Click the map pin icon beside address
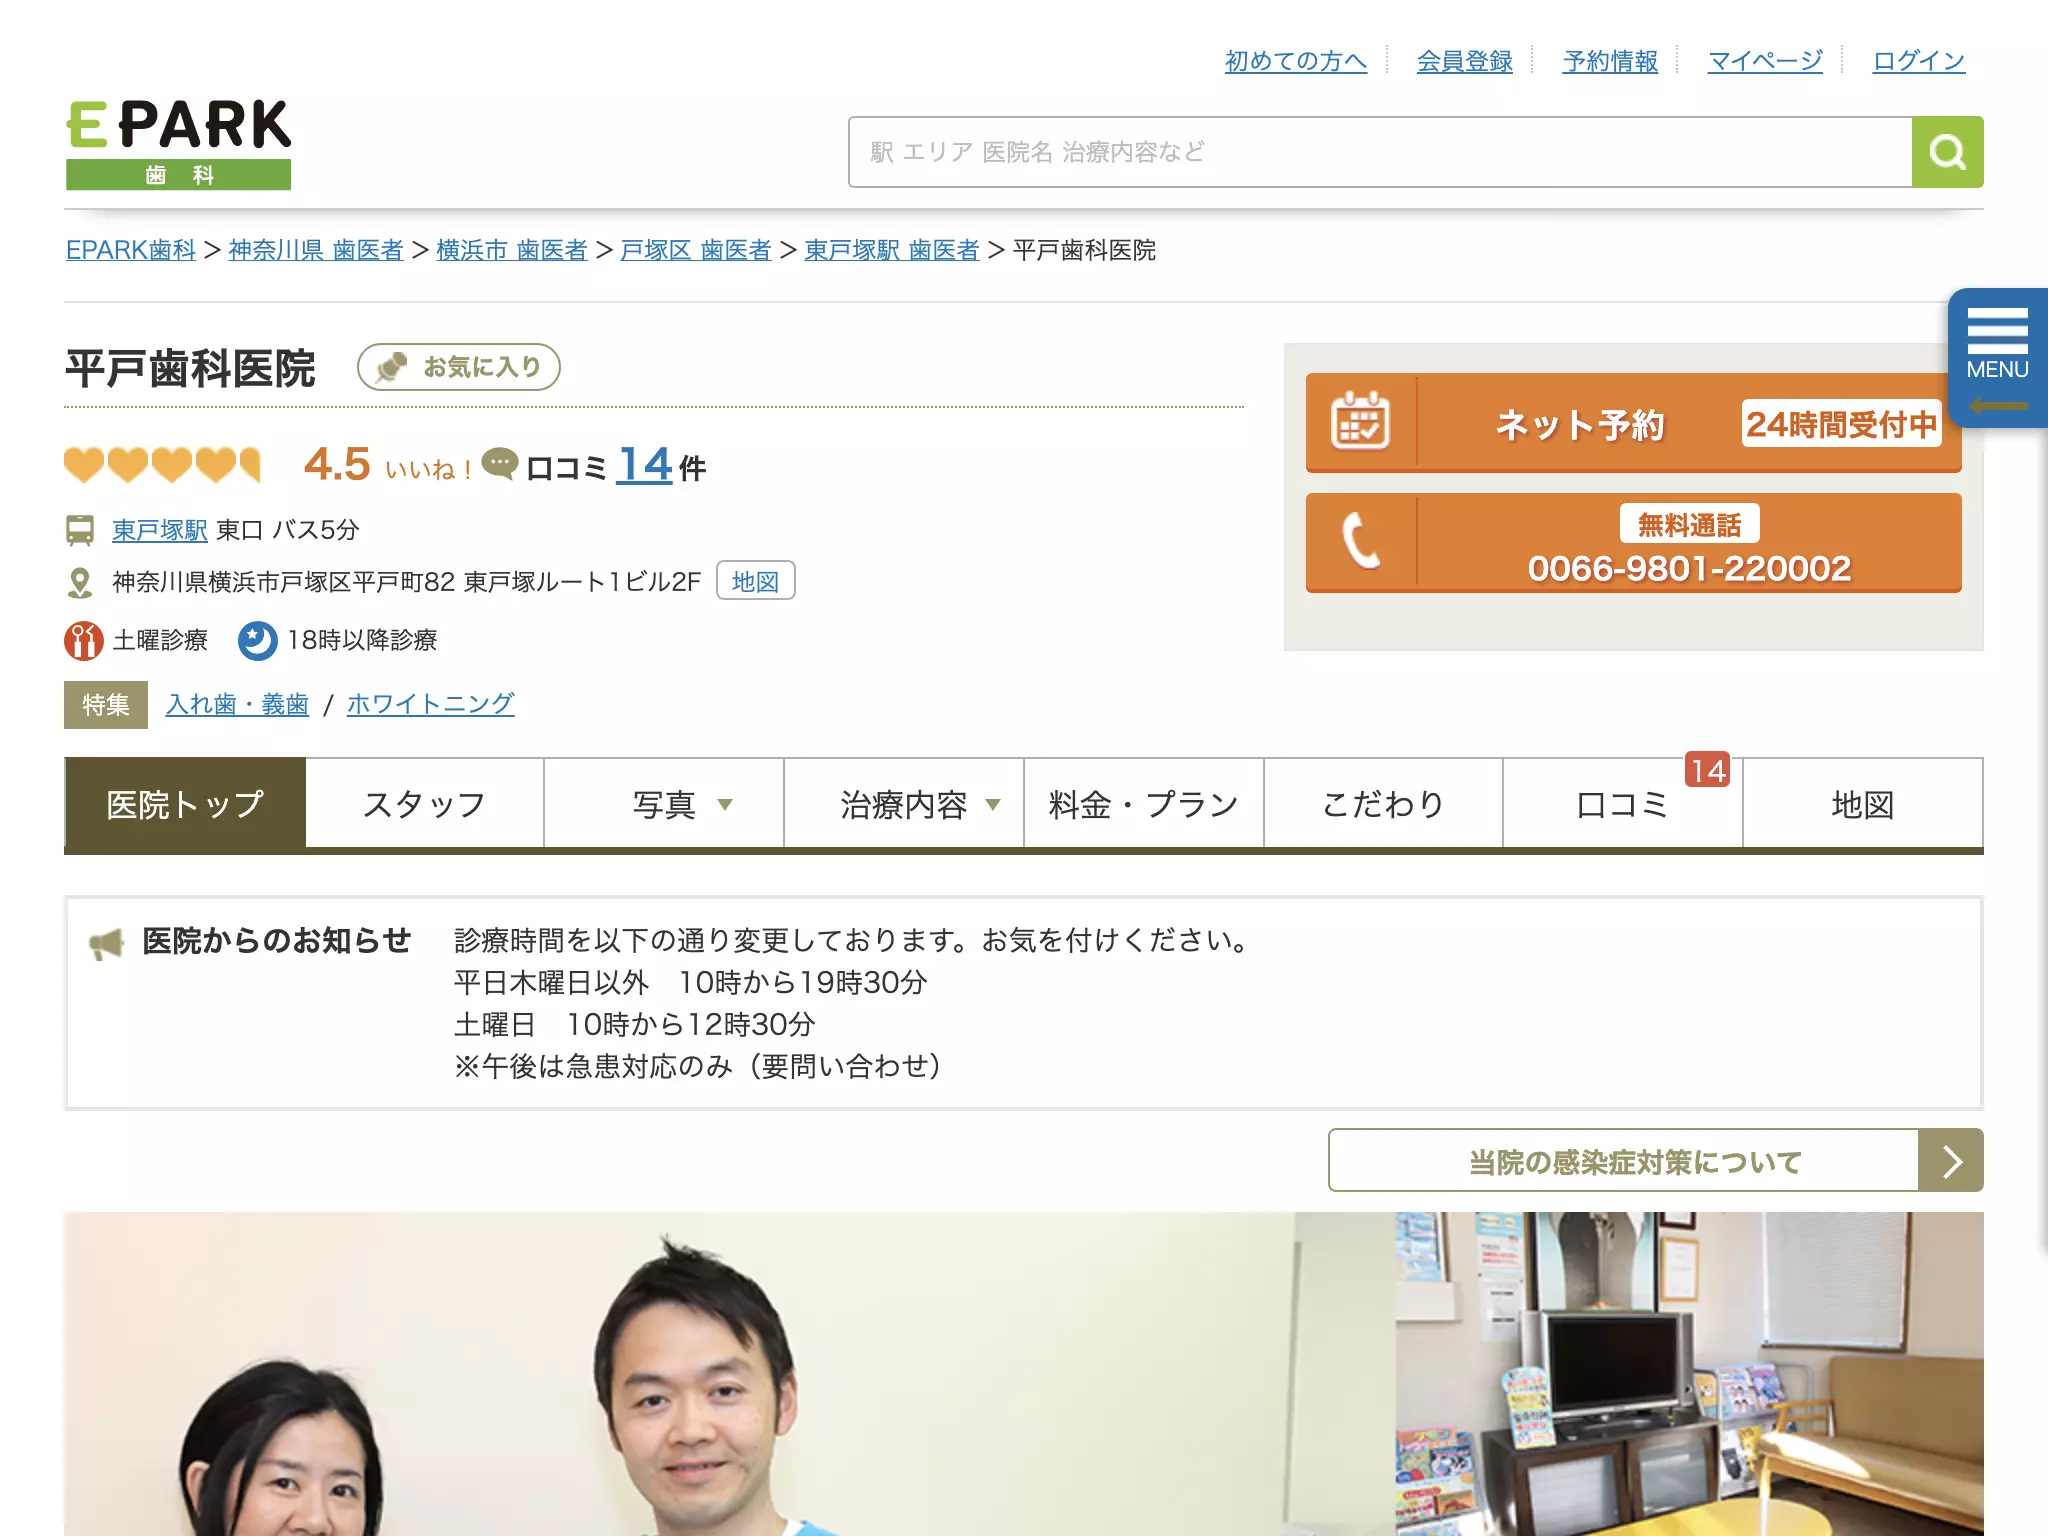2048x1536 pixels. (80, 582)
